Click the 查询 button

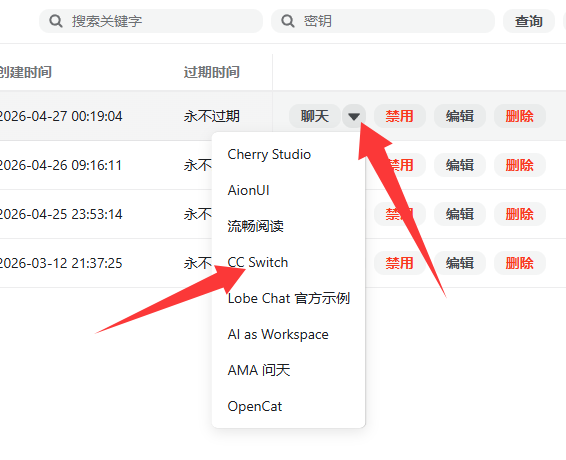pyautogui.click(x=528, y=21)
